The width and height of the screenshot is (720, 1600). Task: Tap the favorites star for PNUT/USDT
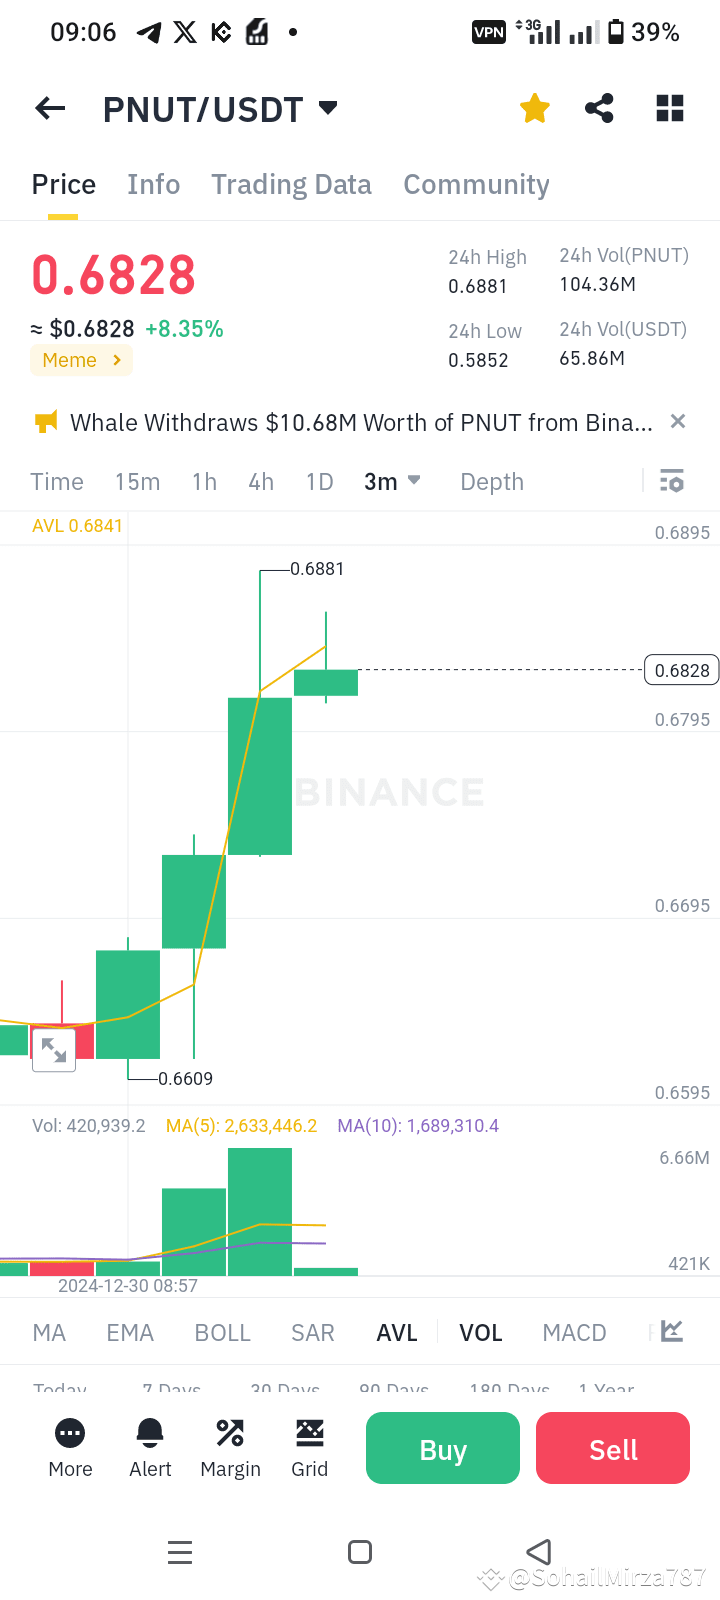click(534, 108)
